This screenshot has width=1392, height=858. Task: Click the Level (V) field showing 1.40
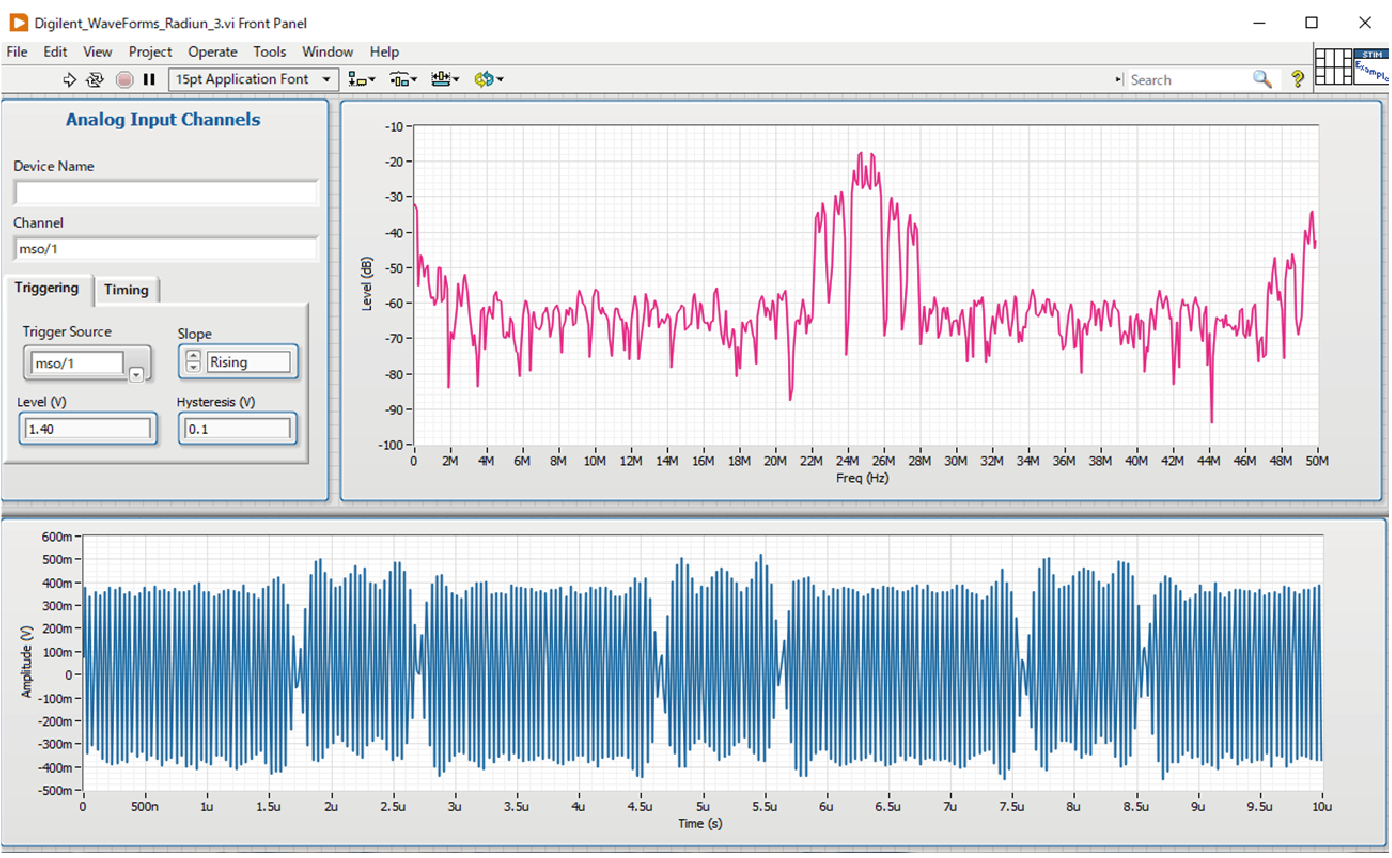(87, 429)
